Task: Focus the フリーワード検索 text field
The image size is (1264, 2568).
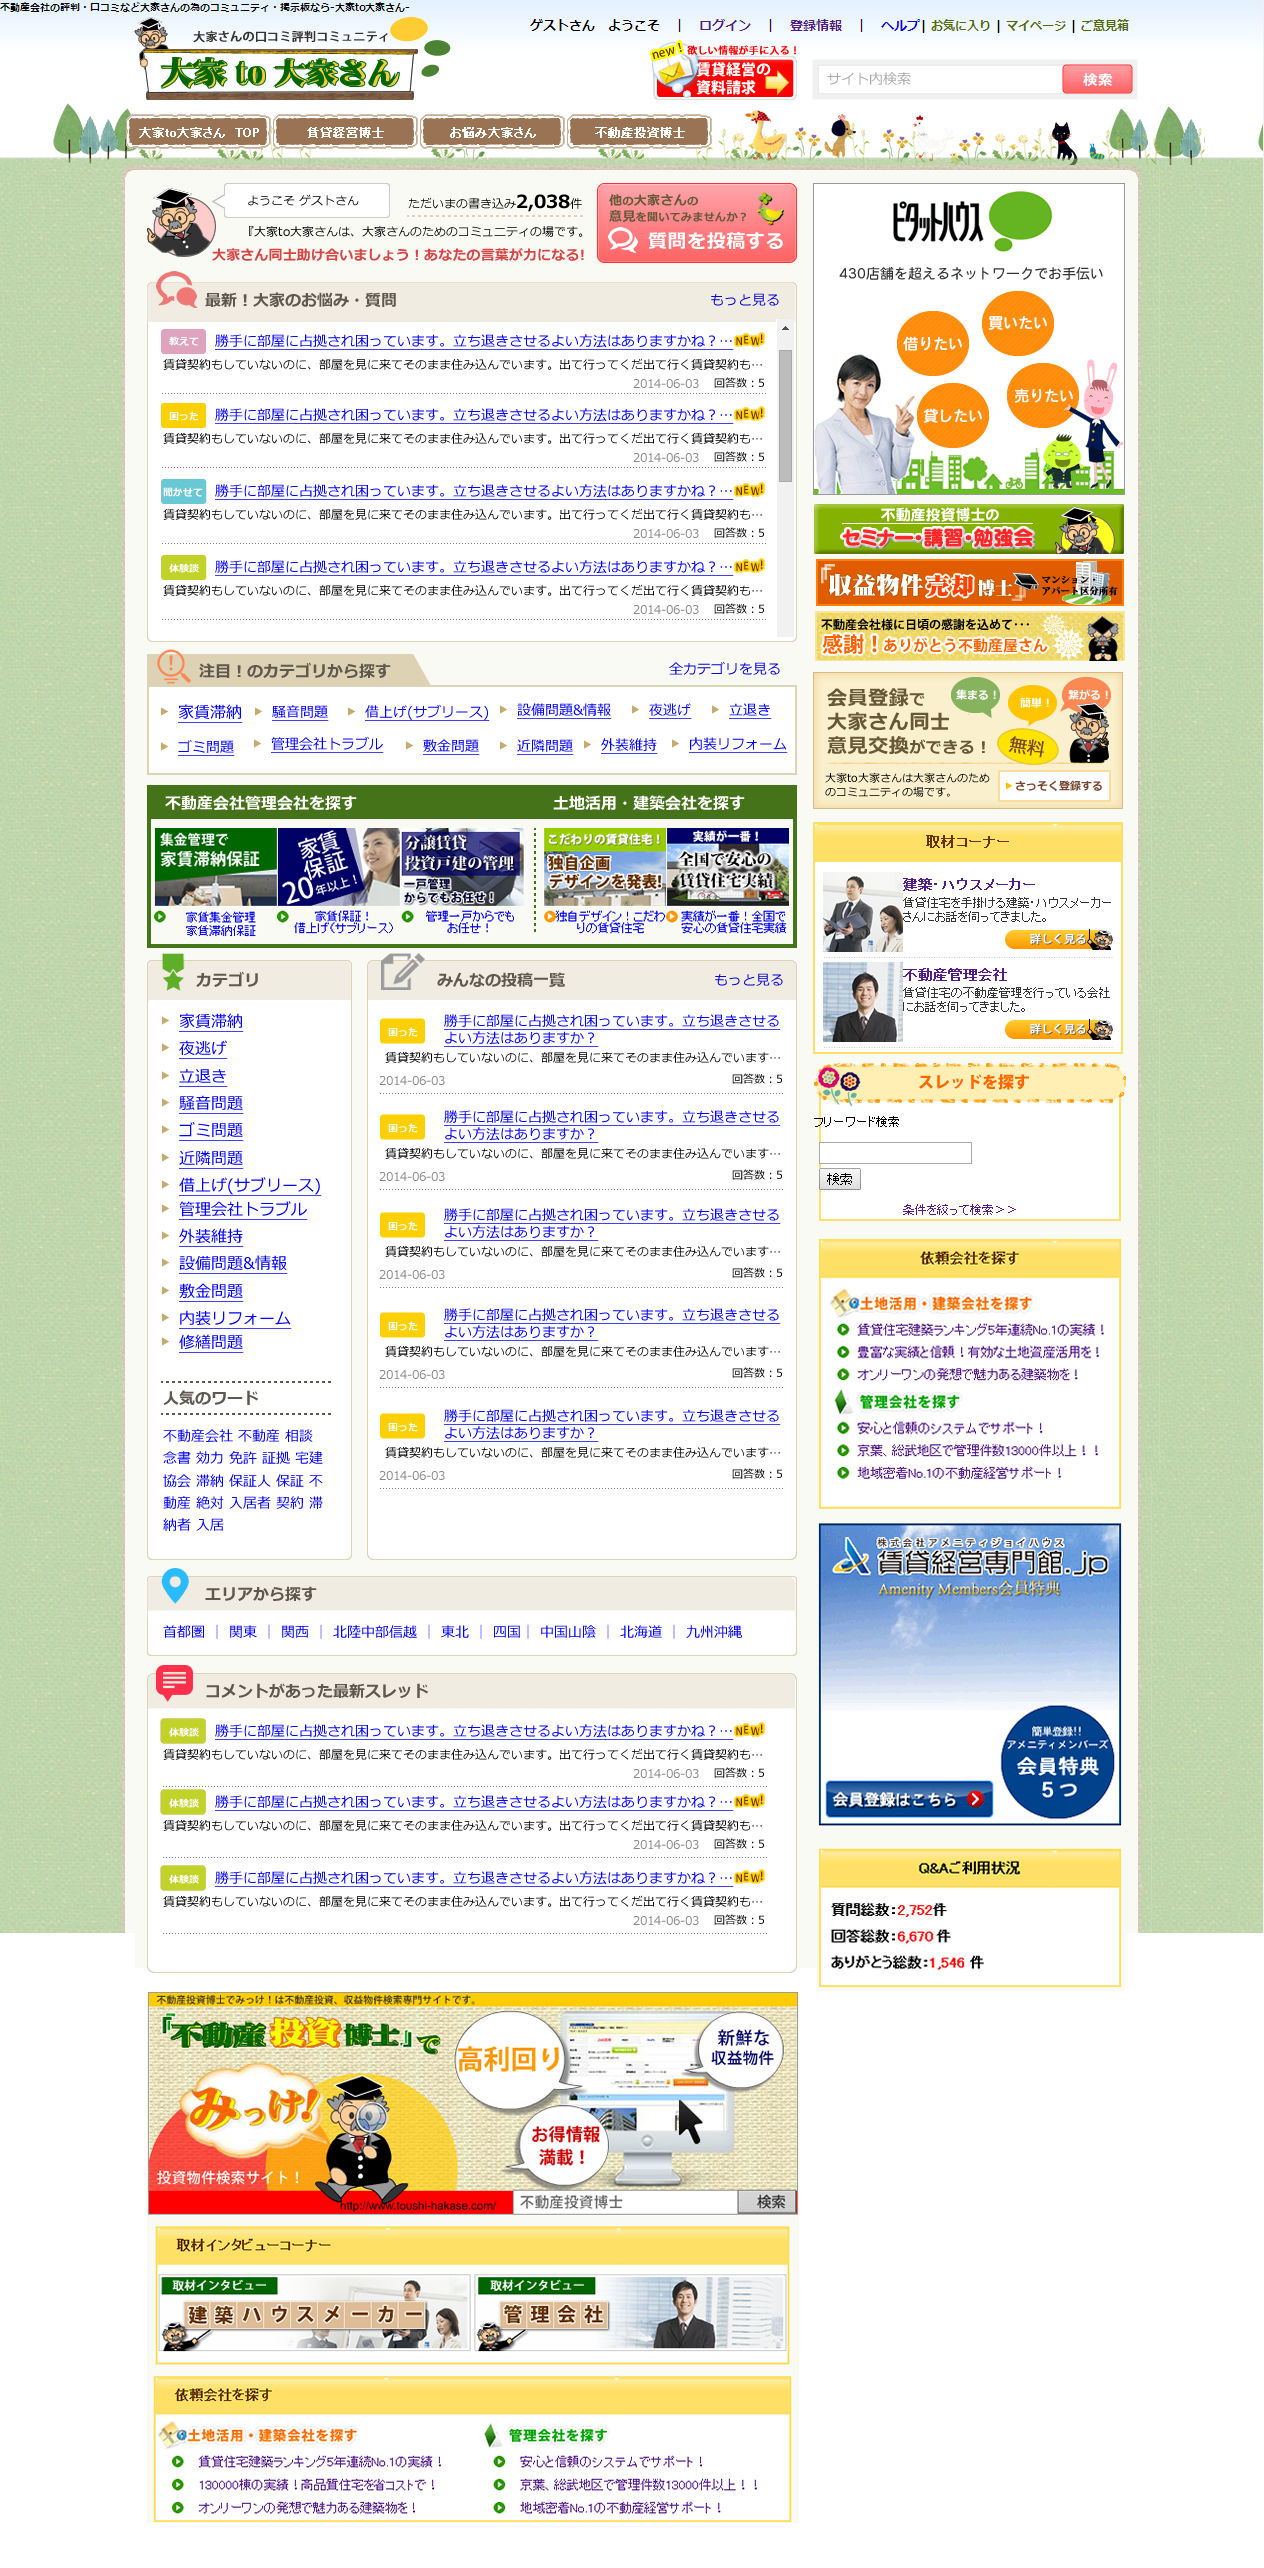Action: (895, 1153)
